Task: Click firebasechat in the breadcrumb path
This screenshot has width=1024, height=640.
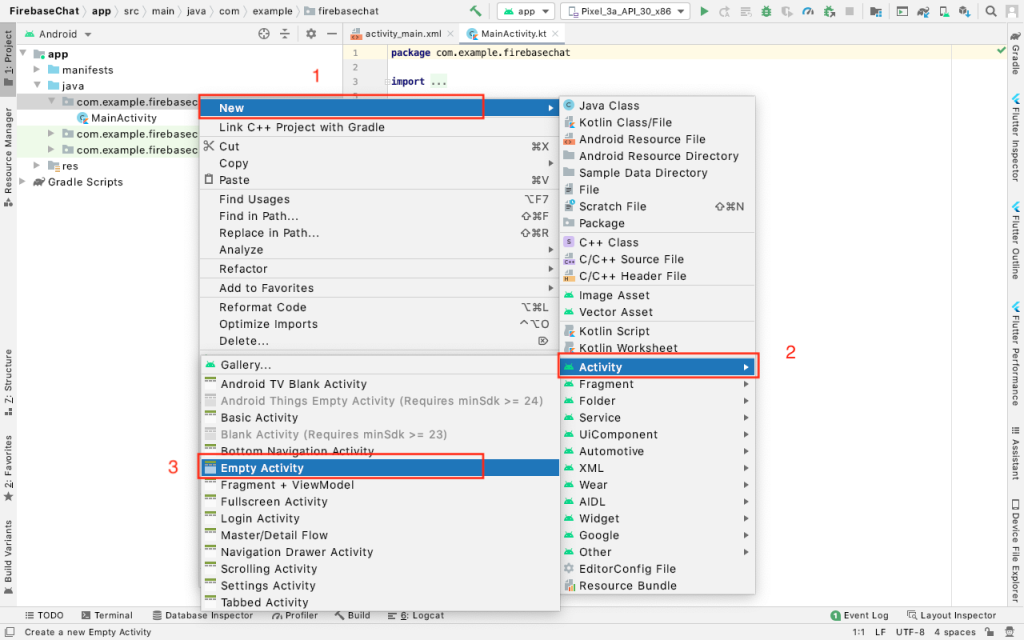Action: (x=341, y=11)
